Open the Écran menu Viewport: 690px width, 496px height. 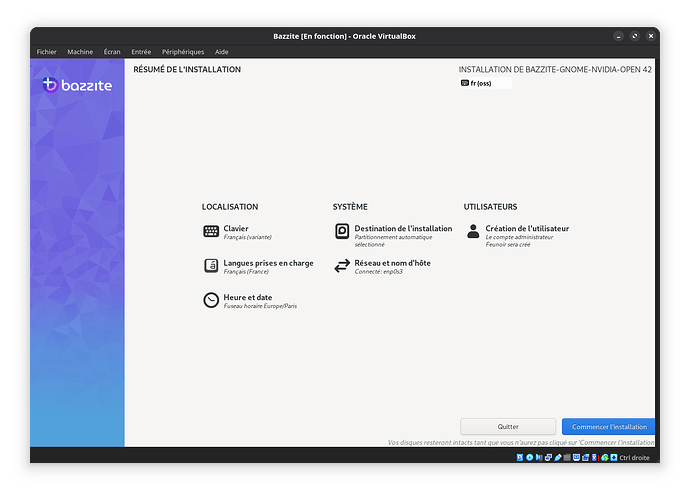tap(113, 52)
